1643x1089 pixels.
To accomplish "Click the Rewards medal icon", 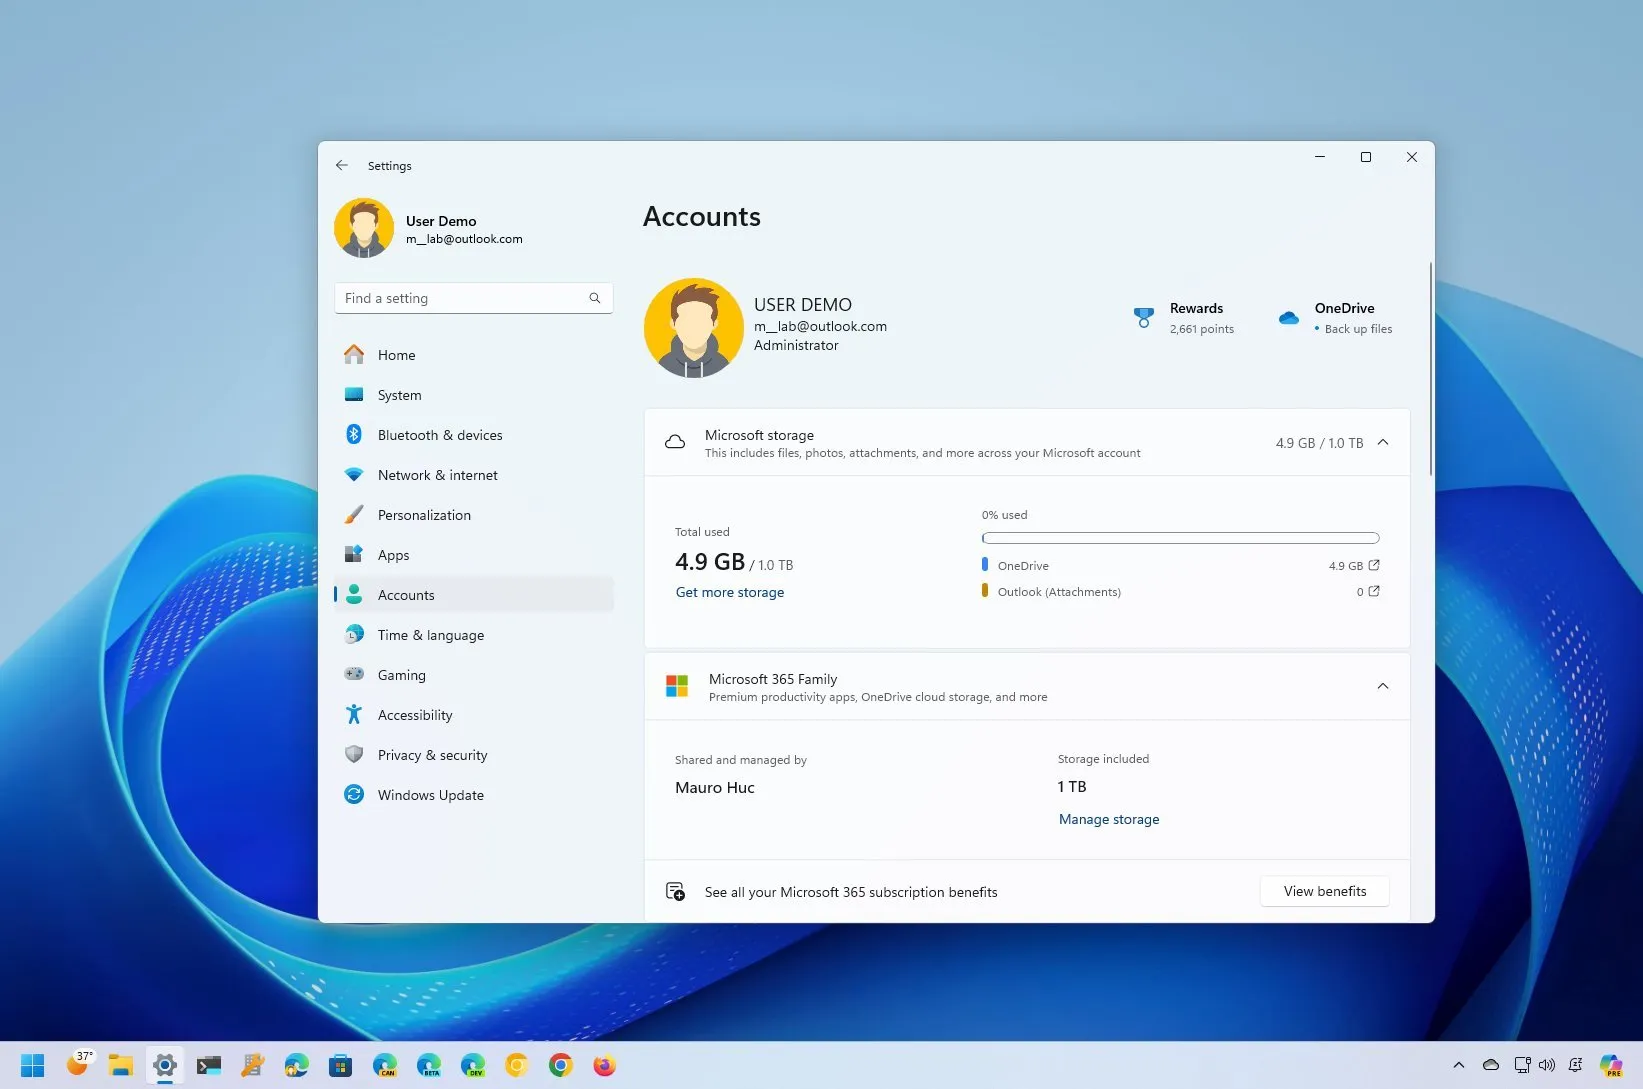I will tap(1143, 318).
